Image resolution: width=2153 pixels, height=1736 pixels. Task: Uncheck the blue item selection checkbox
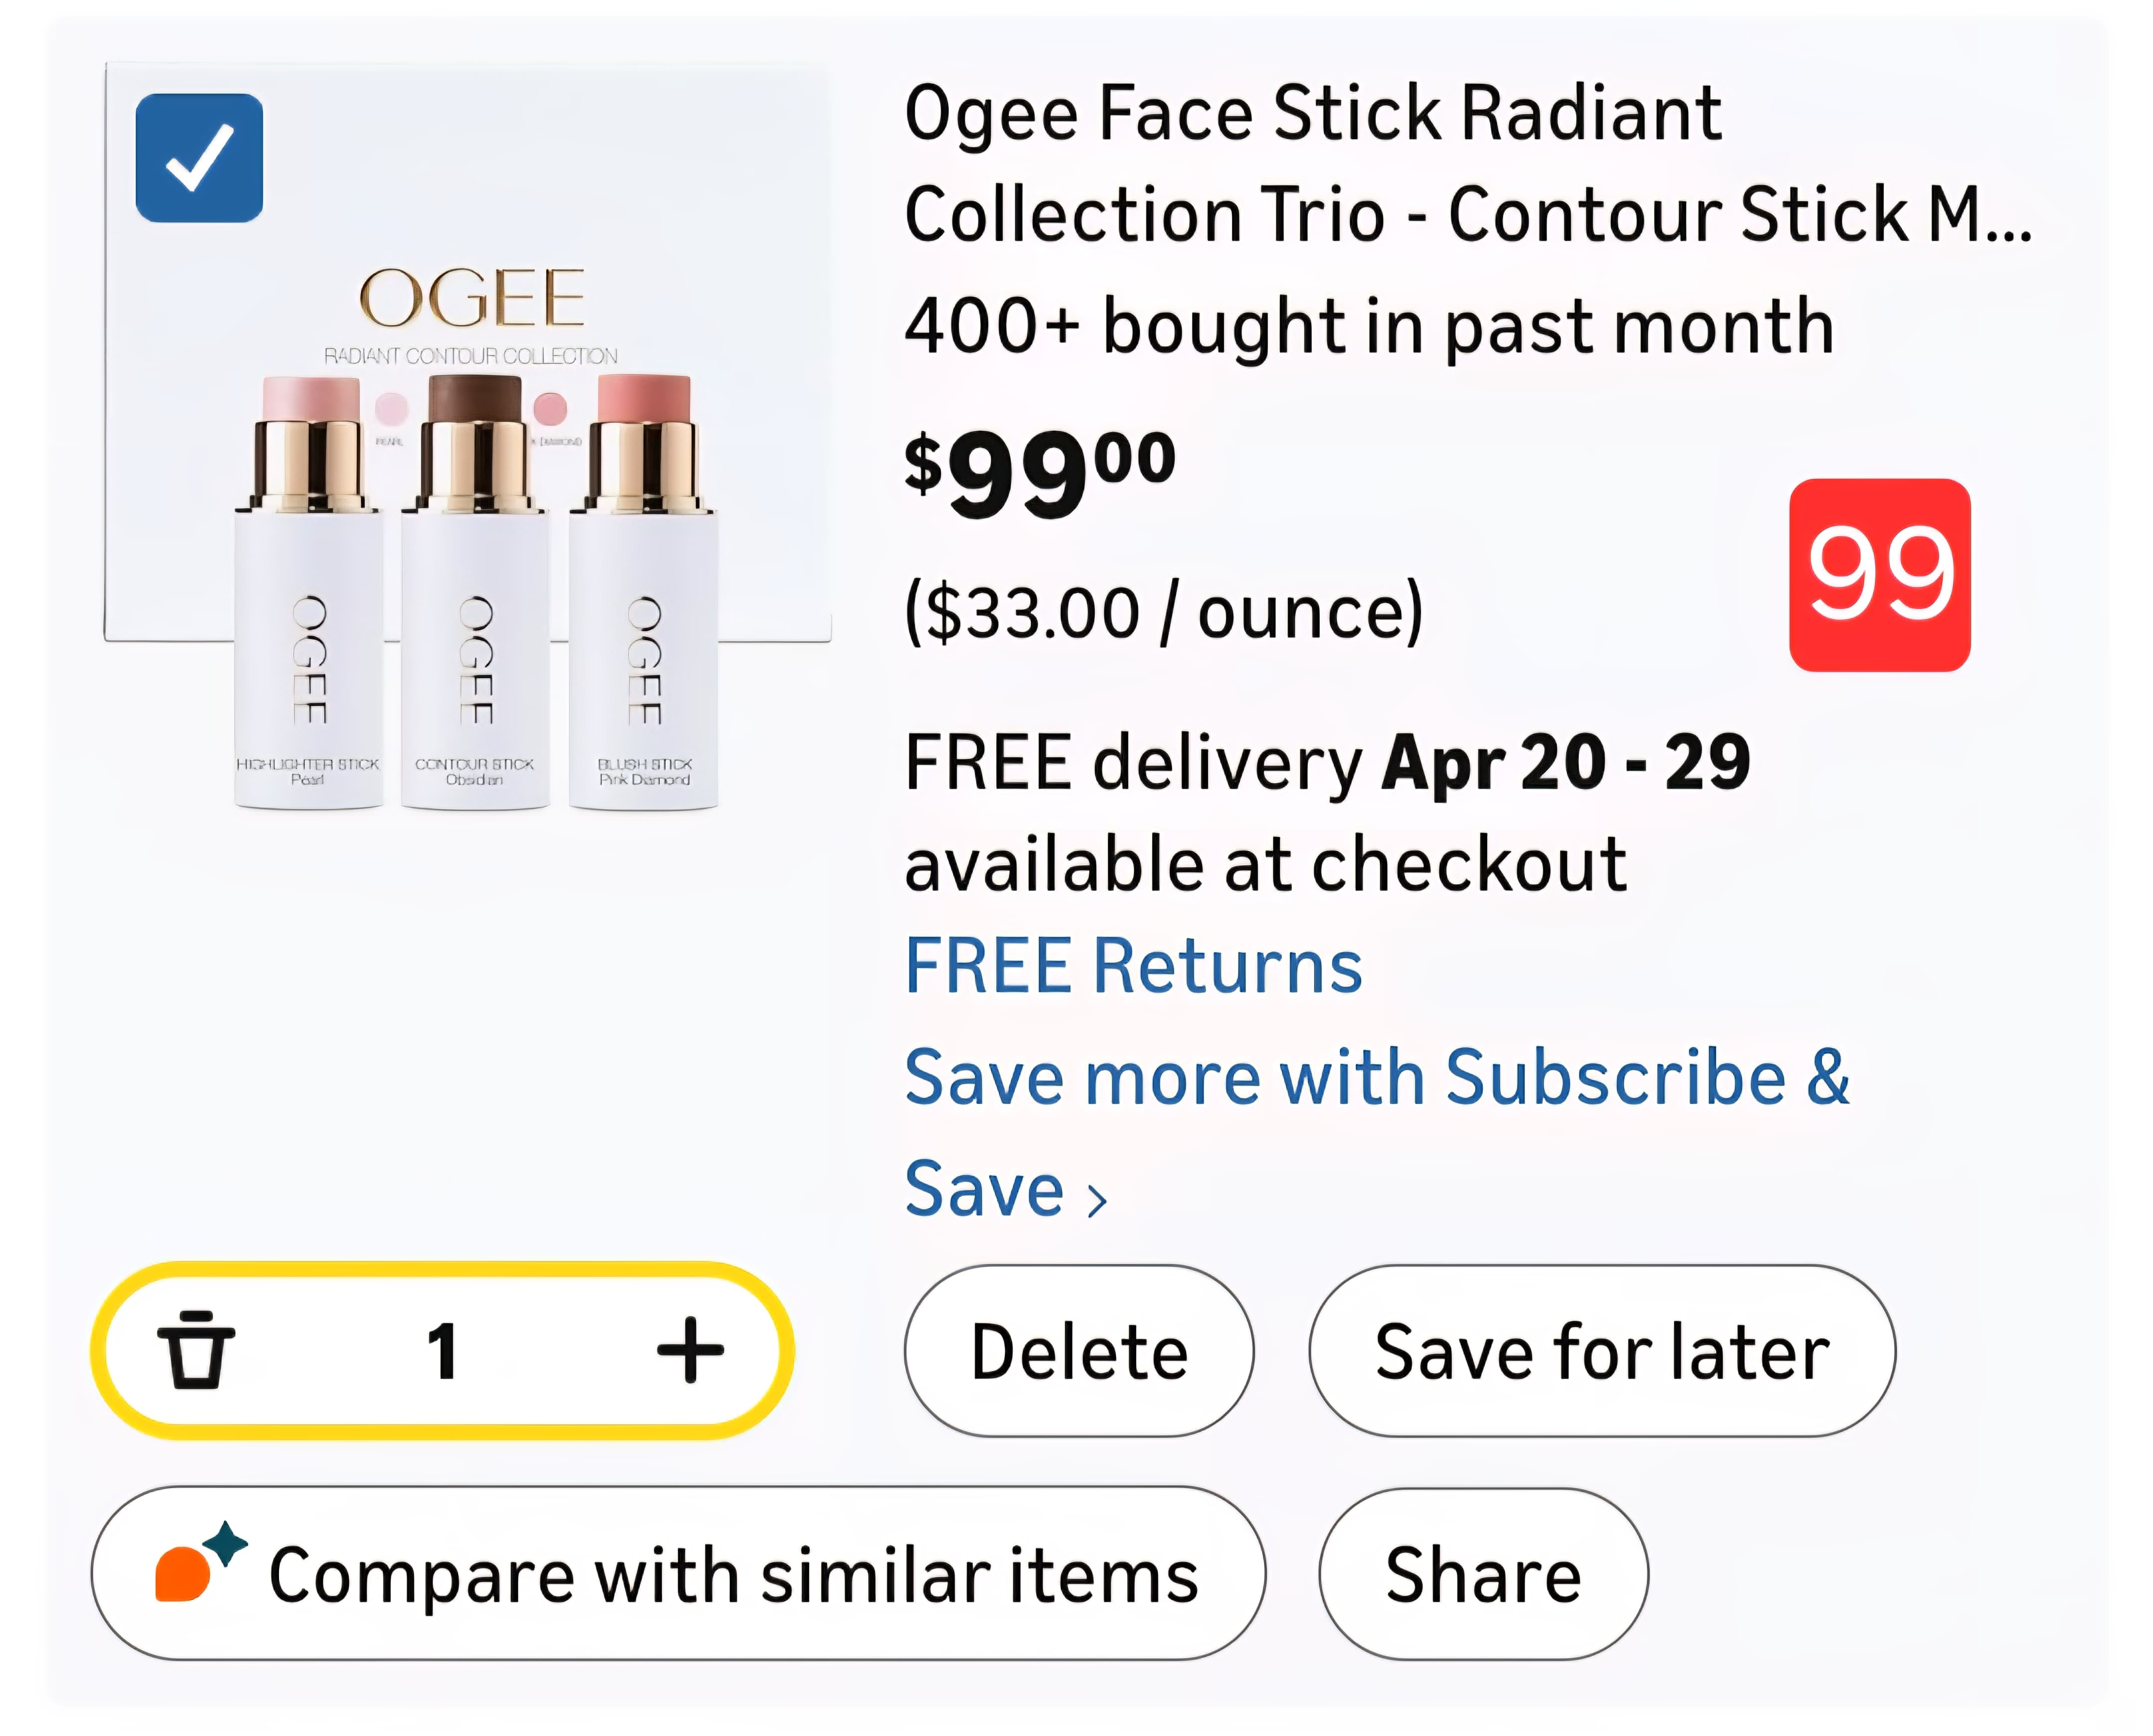coord(200,158)
